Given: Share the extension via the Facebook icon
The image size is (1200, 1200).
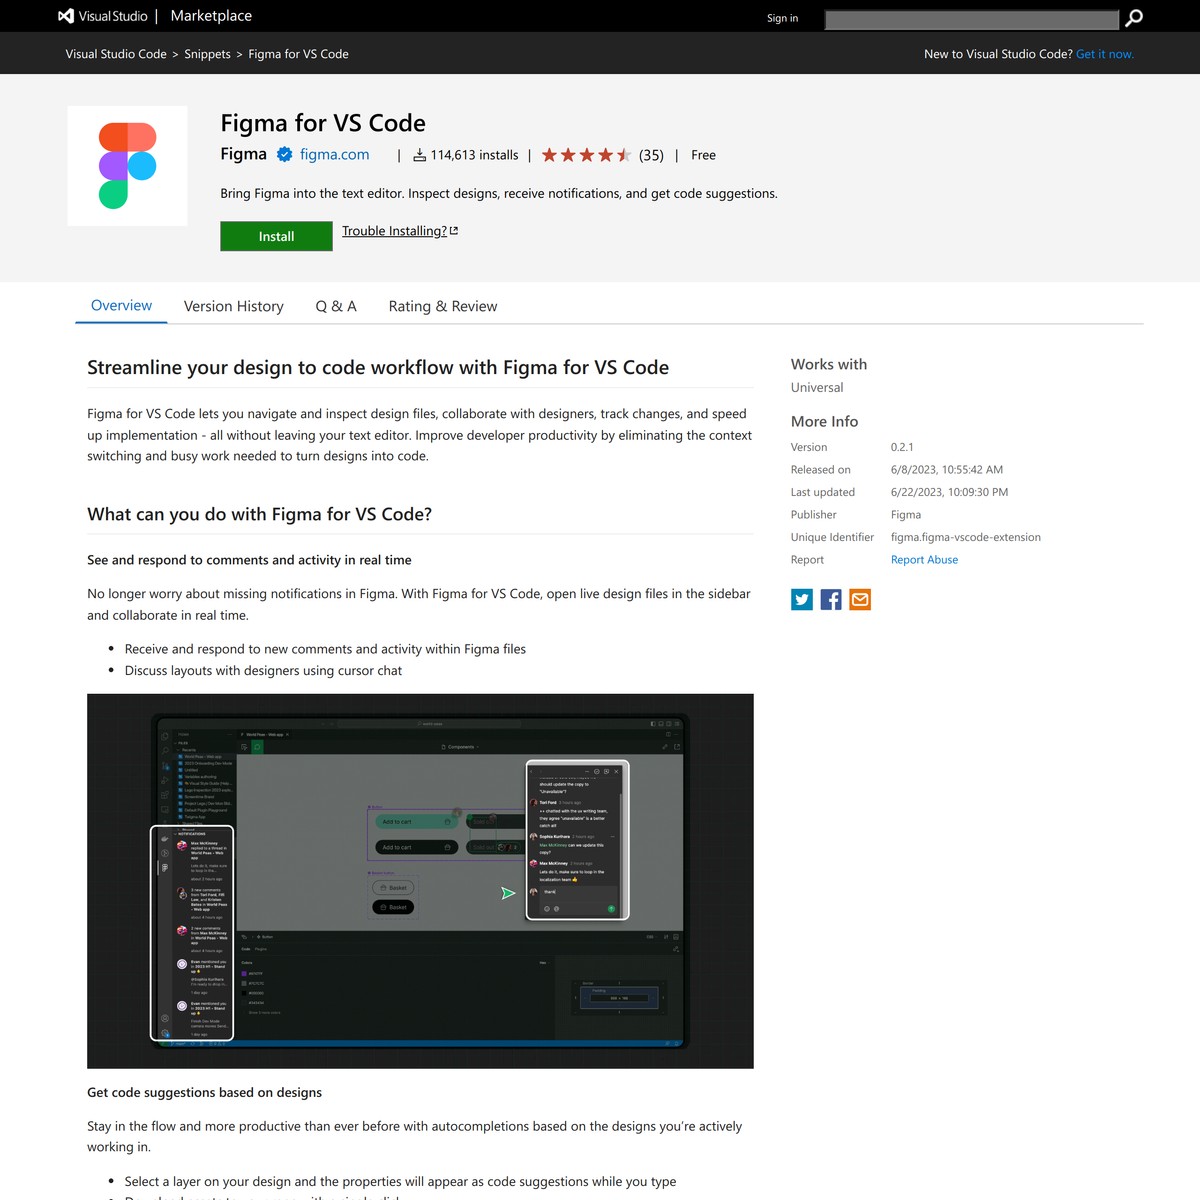Looking at the screenshot, I should (830, 599).
